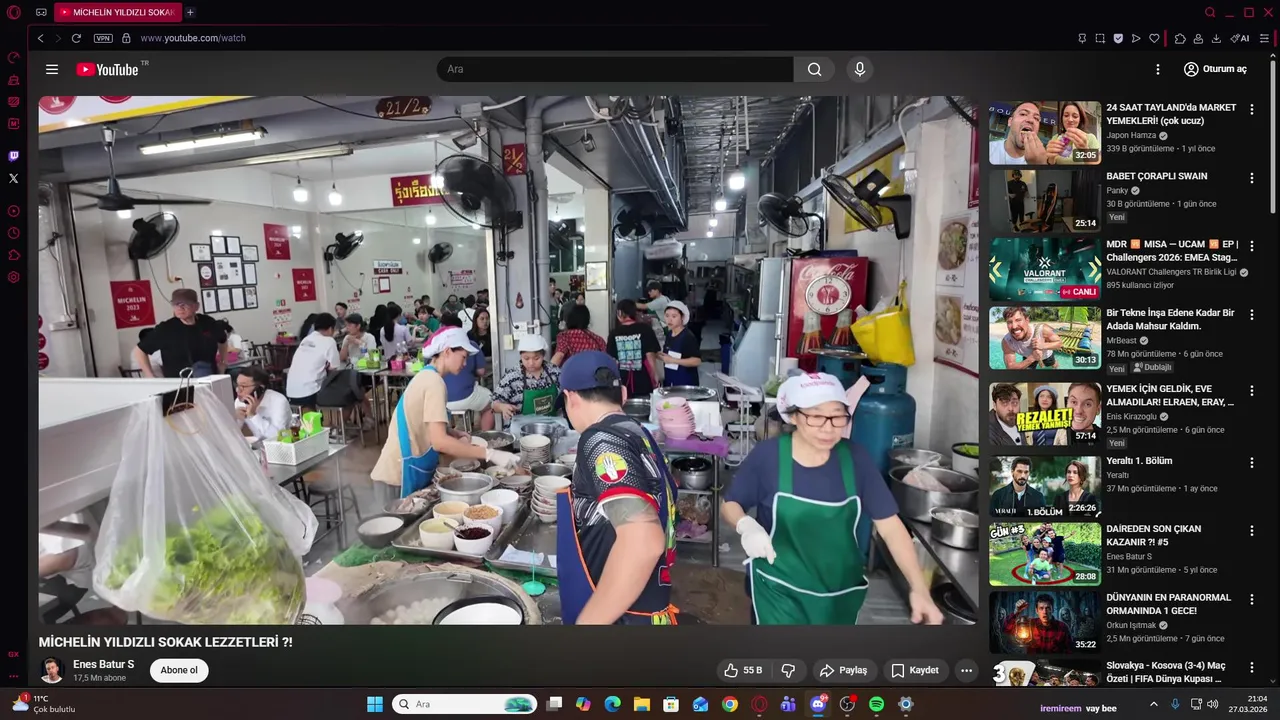This screenshot has width=1280, height=720.
Task: Open VALORANT Challengers live stream thumbnail
Action: (x=1045, y=269)
